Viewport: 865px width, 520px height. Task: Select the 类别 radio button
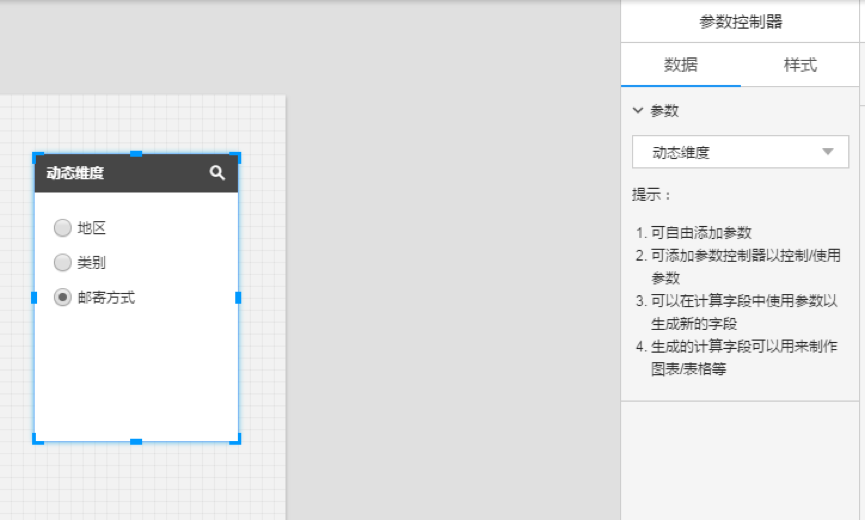click(63, 263)
